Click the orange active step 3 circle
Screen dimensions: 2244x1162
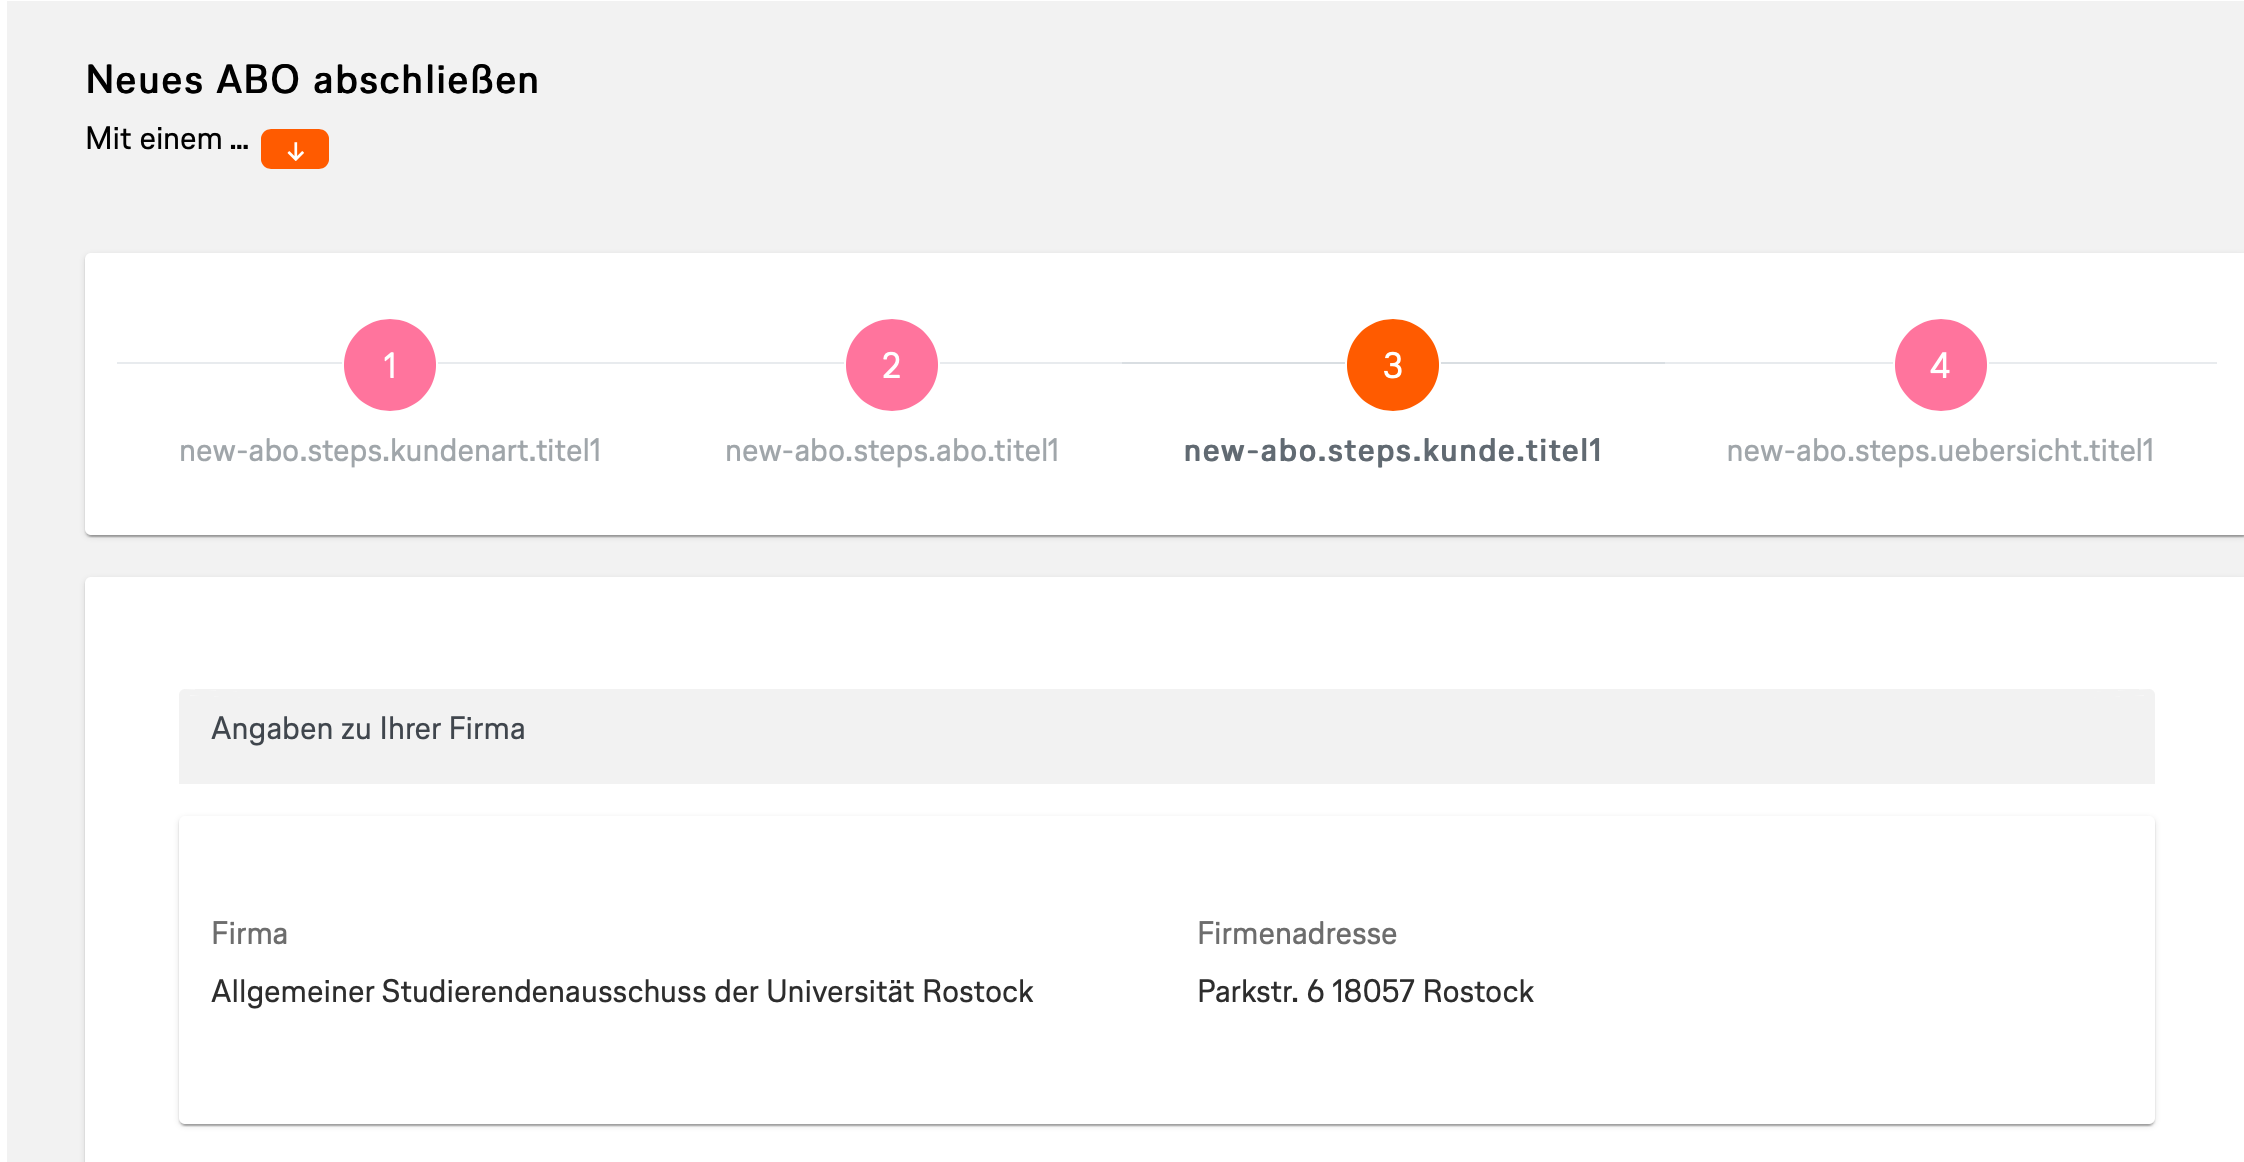point(1393,365)
